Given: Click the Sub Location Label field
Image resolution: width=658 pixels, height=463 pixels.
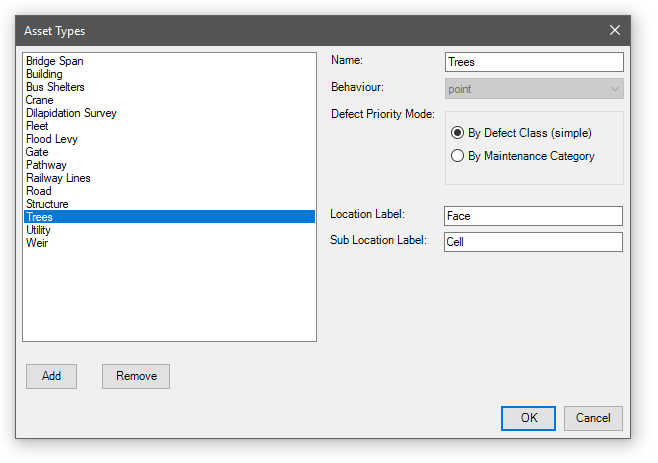Looking at the screenshot, I should tap(534, 242).
